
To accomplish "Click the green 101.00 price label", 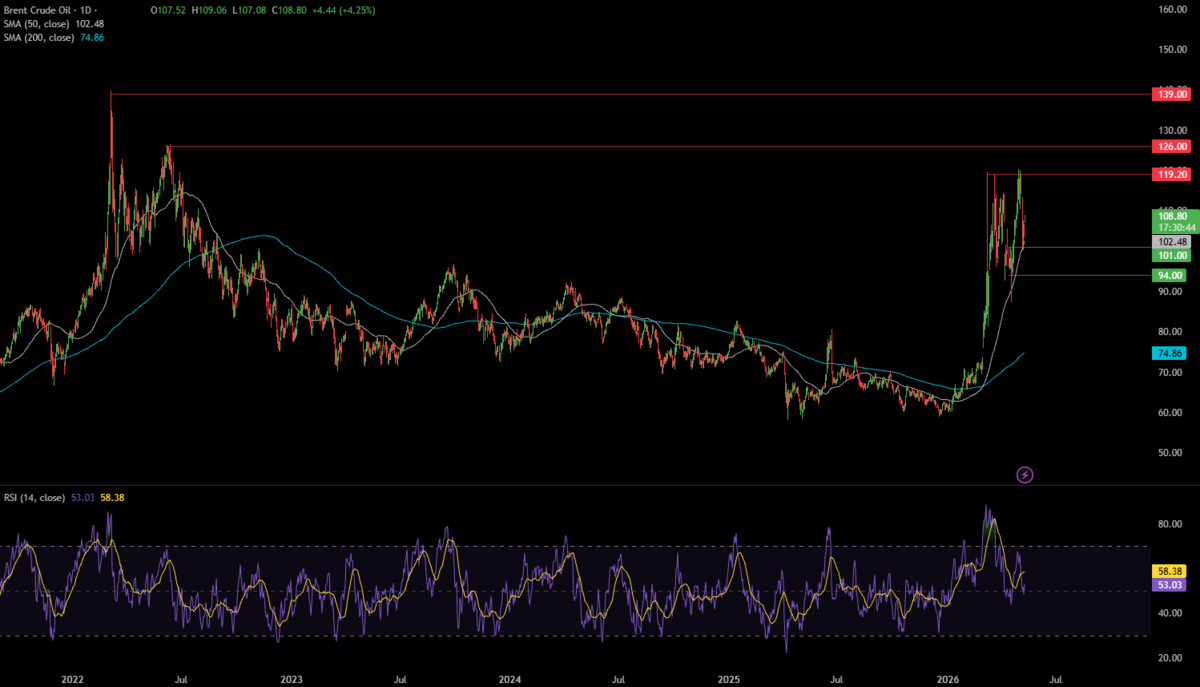I will pyautogui.click(x=1171, y=256).
